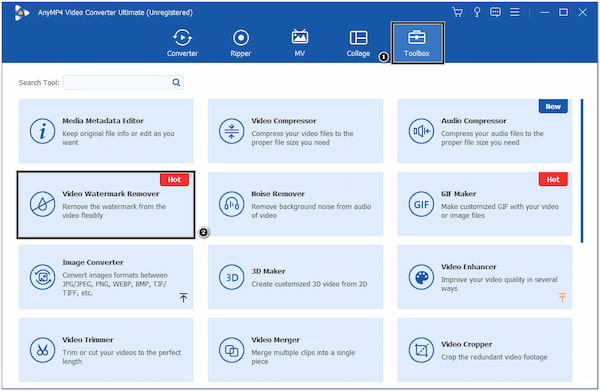Open the Video Trimmer title
600x391 pixels.
pyautogui.click(x=88, y=340)
